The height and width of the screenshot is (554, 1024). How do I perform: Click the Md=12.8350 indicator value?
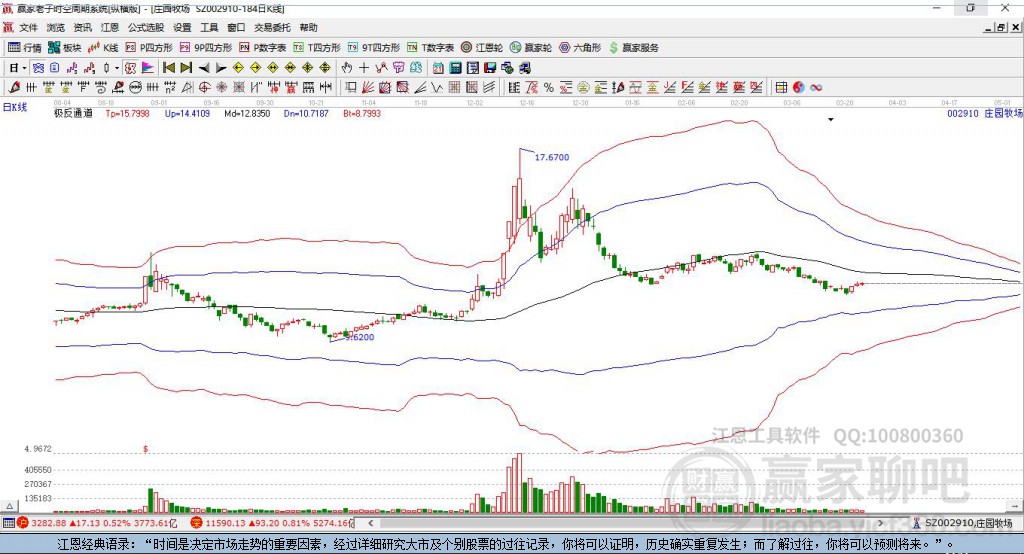click(x=247, y=113)
